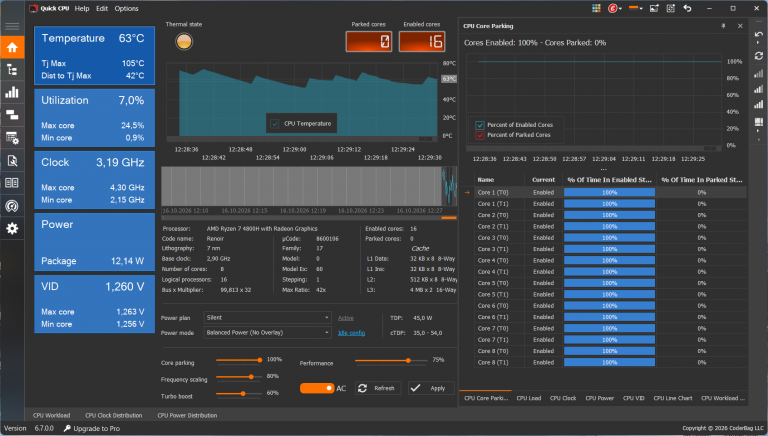Open the document search sidebar icon

(12, 160)
